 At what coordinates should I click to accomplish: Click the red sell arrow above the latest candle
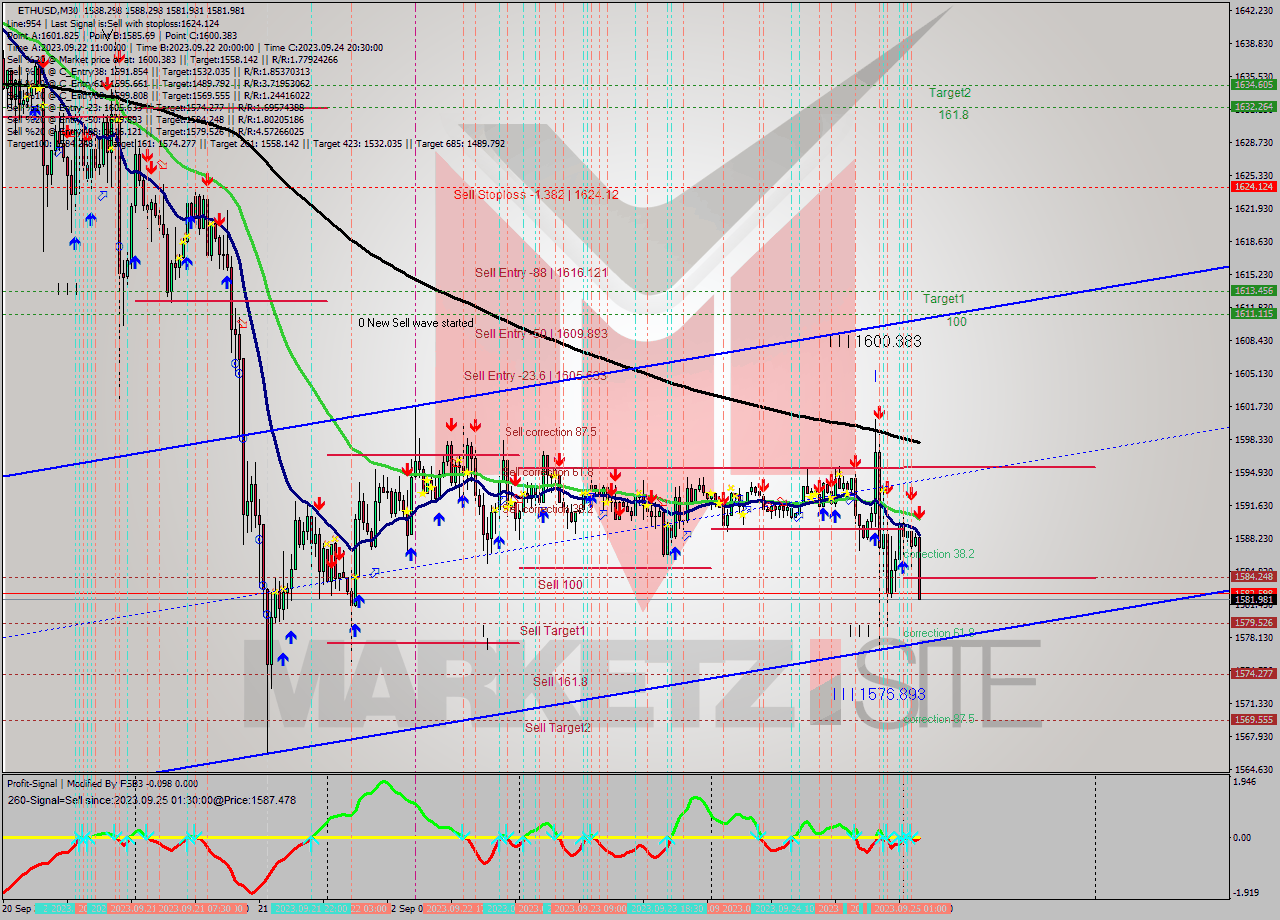point(918,512)
